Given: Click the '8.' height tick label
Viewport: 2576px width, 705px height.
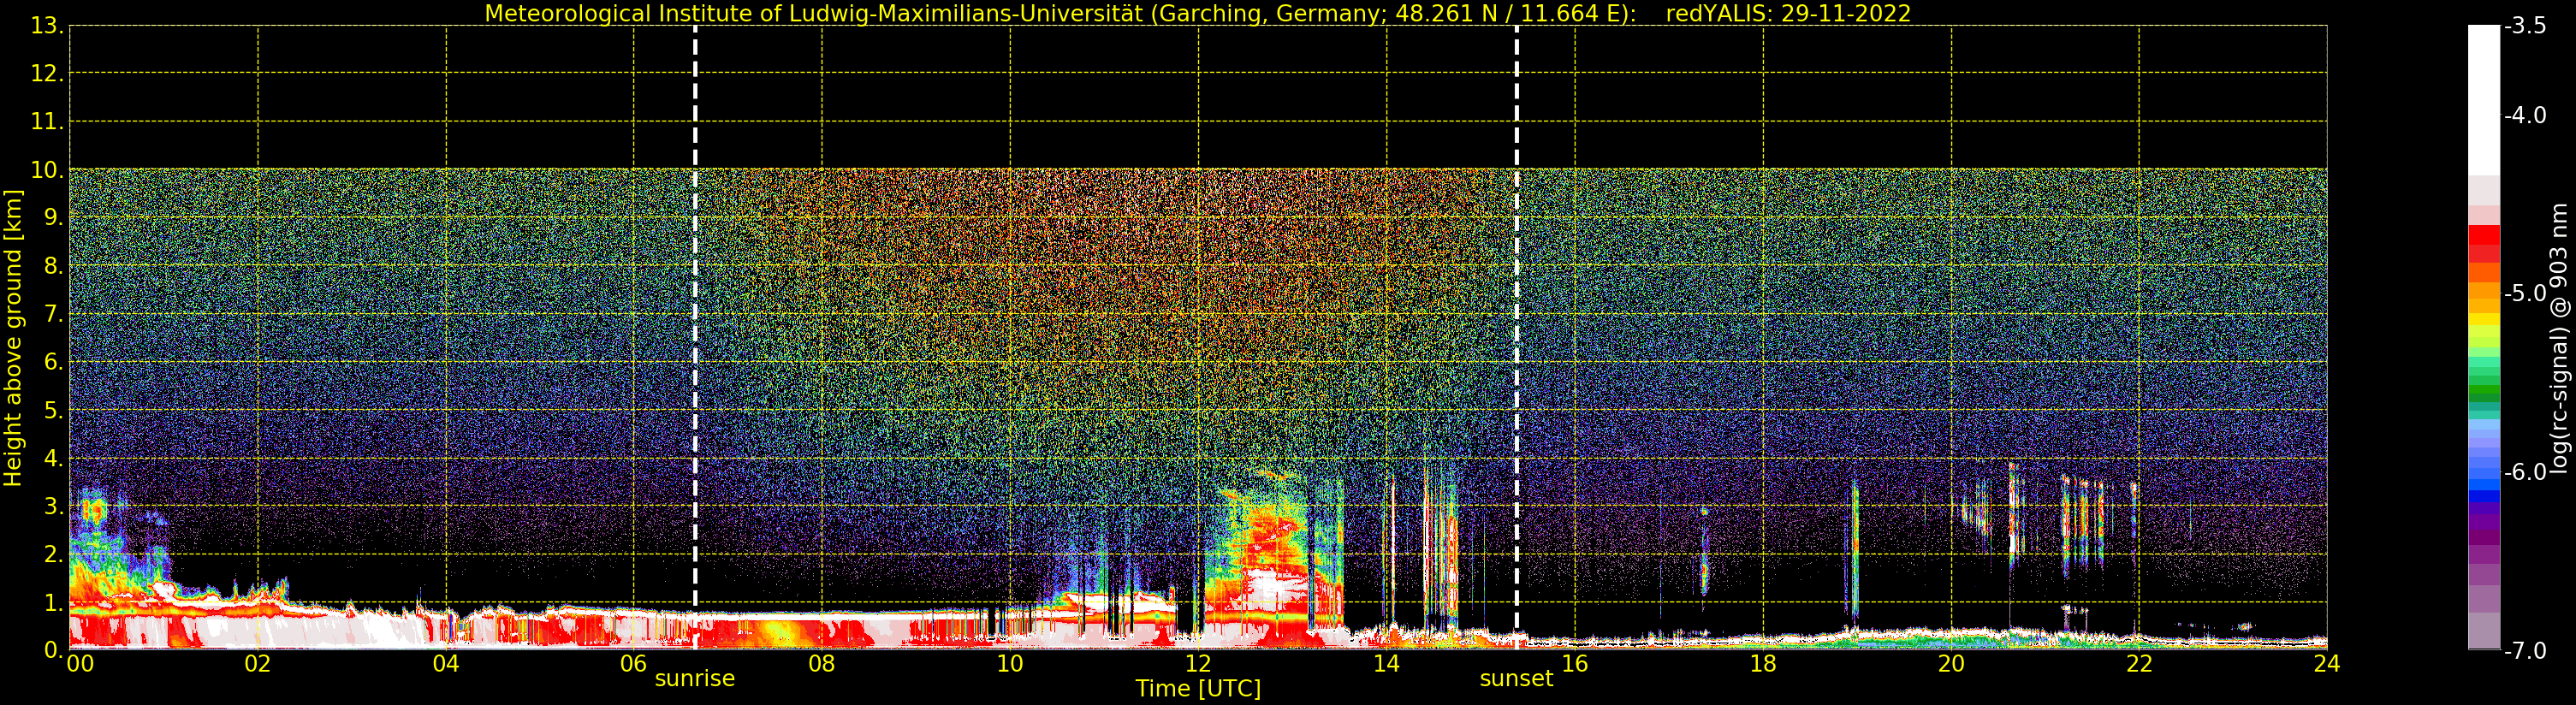Looking at the screenshot, I should [54, 266].
